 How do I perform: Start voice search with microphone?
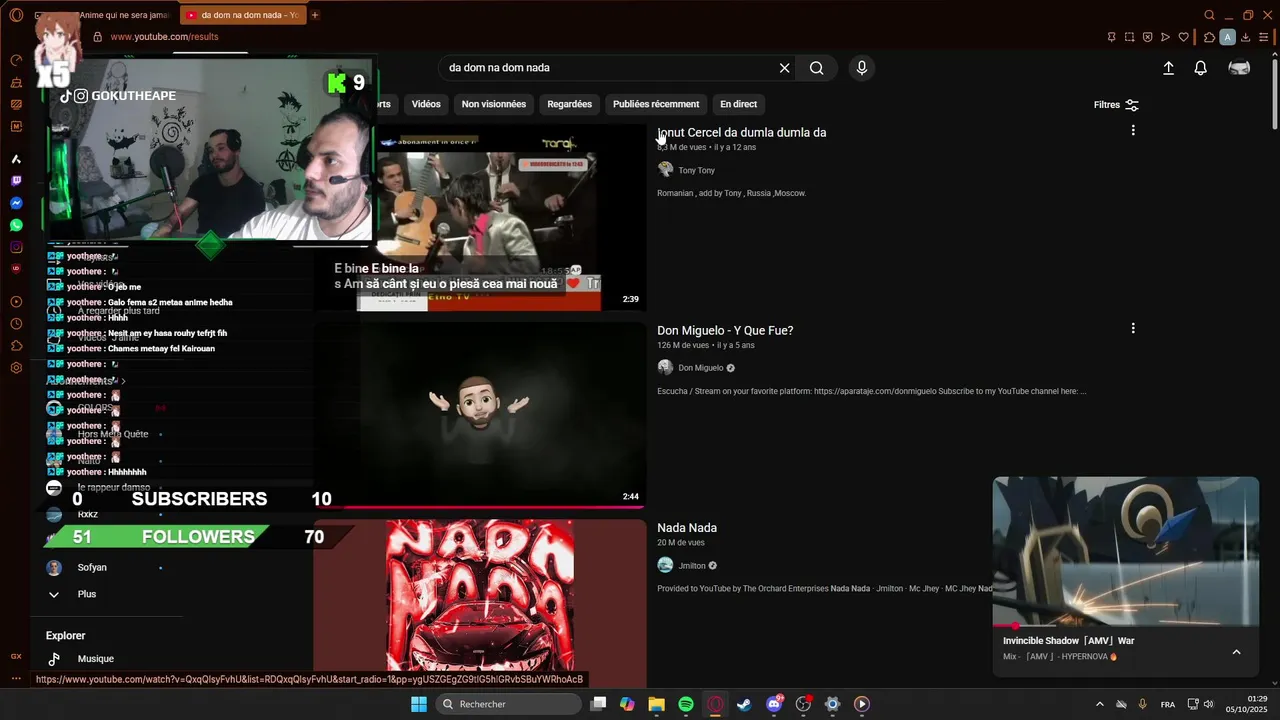862,68
